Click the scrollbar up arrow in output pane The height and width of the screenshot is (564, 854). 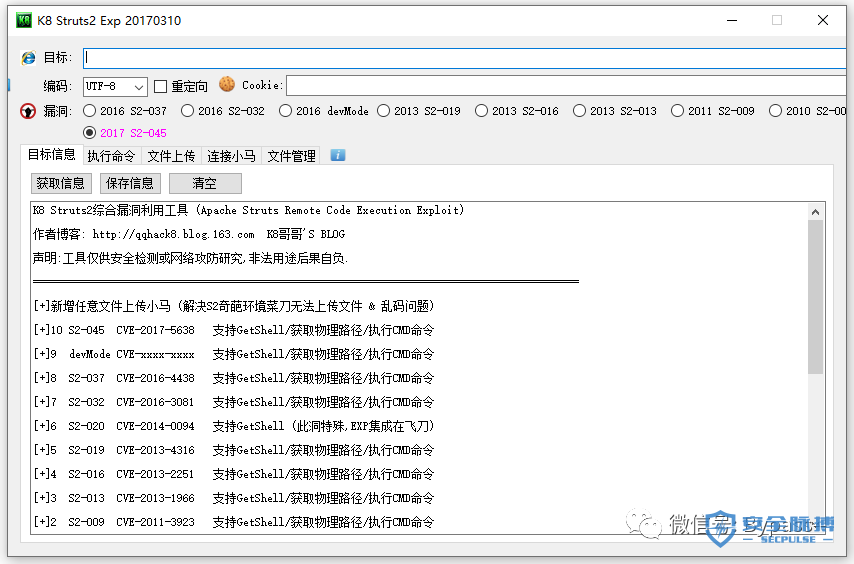click(815, 212)
